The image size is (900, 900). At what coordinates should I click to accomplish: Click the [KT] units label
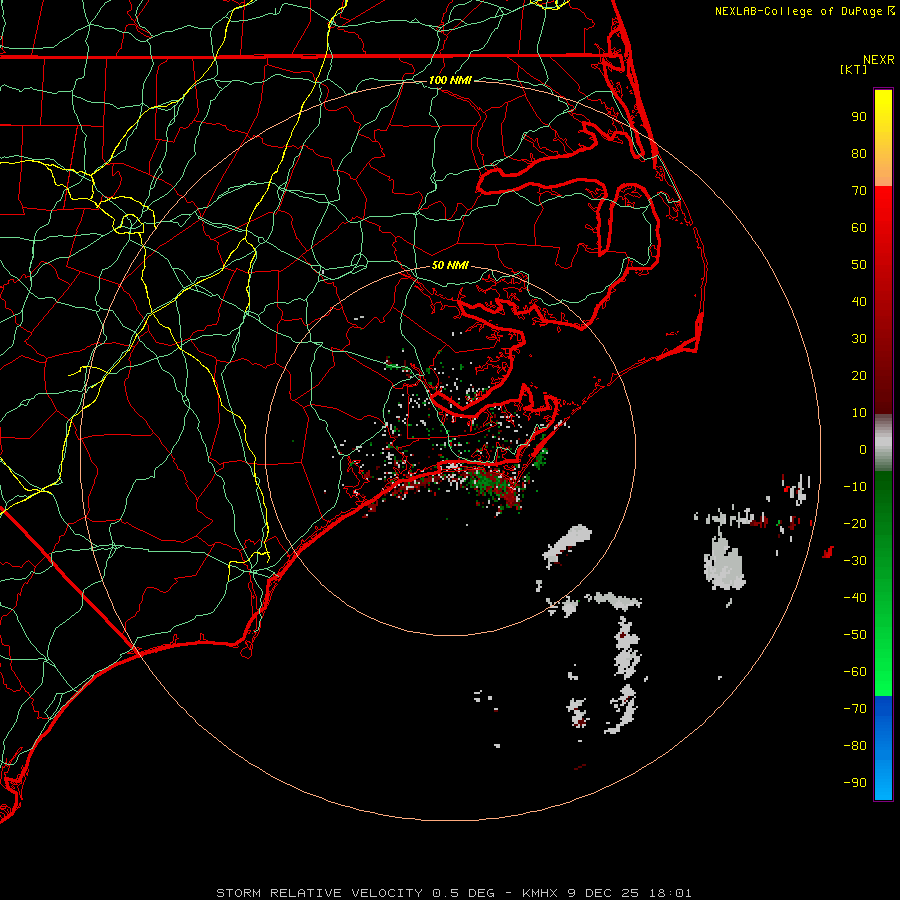(854, 69)
